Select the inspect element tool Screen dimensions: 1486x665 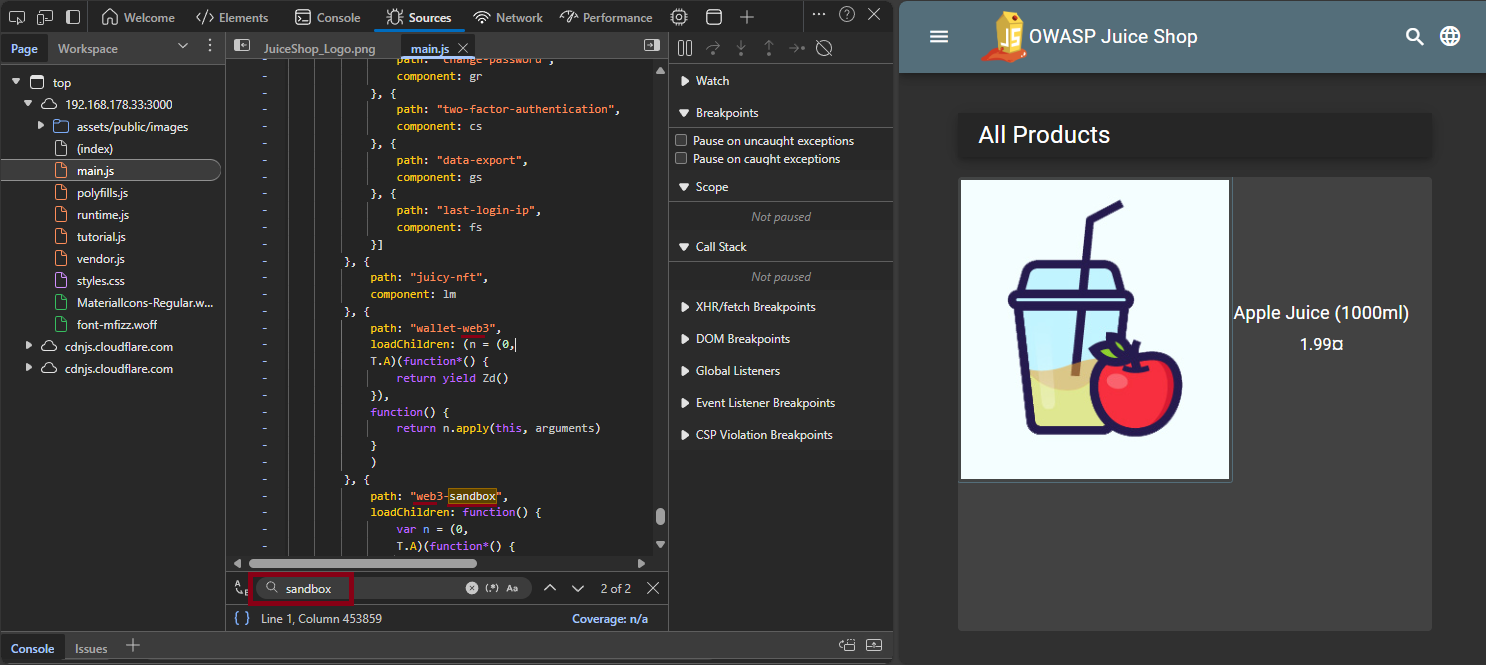tap(16, 16)
